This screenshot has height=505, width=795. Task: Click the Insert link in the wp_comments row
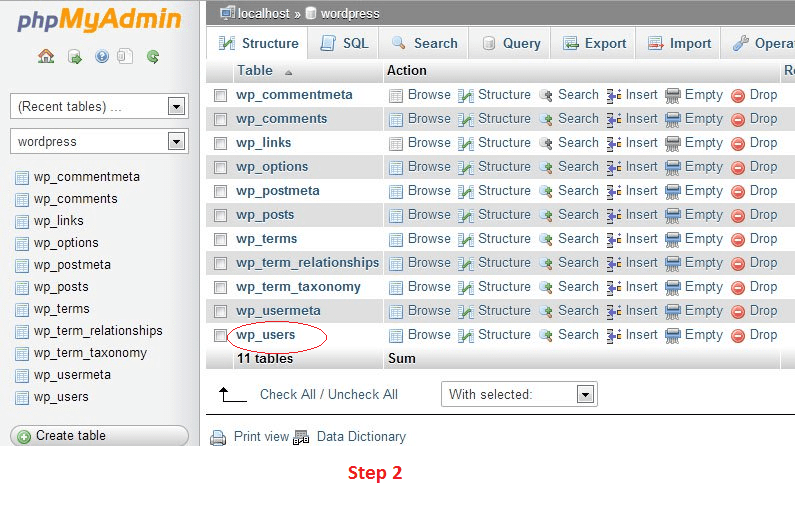641,119
